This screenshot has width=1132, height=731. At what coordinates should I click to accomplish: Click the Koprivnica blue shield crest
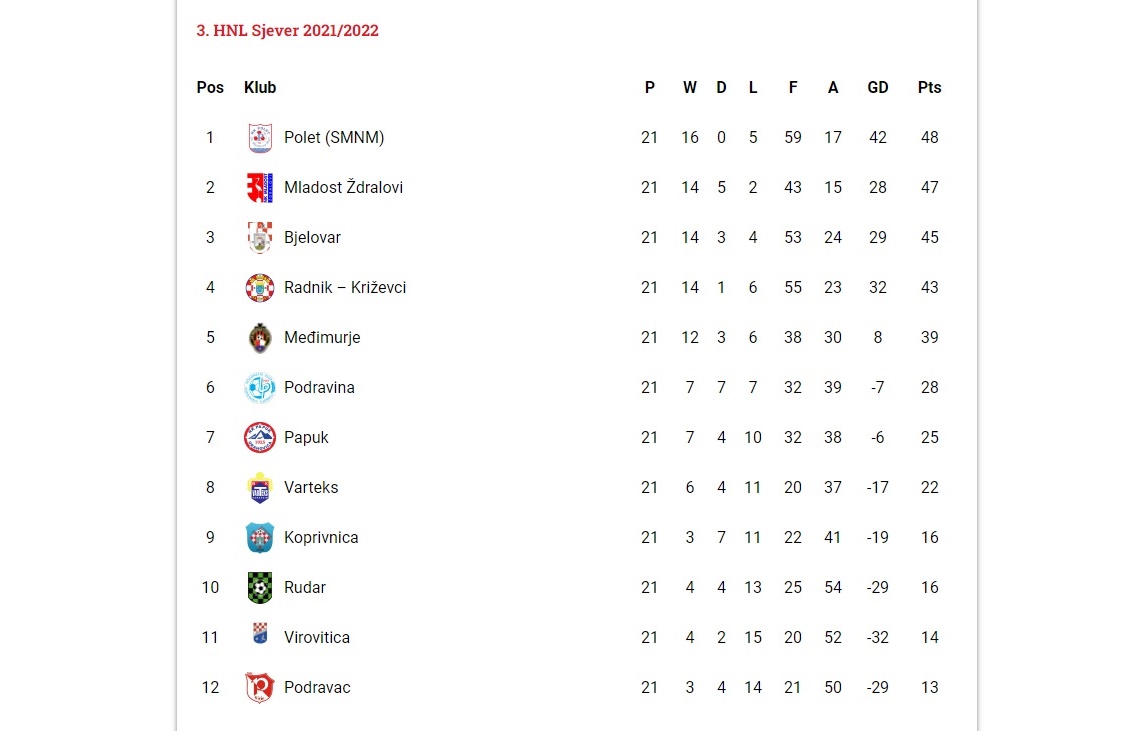pos(260,538)
